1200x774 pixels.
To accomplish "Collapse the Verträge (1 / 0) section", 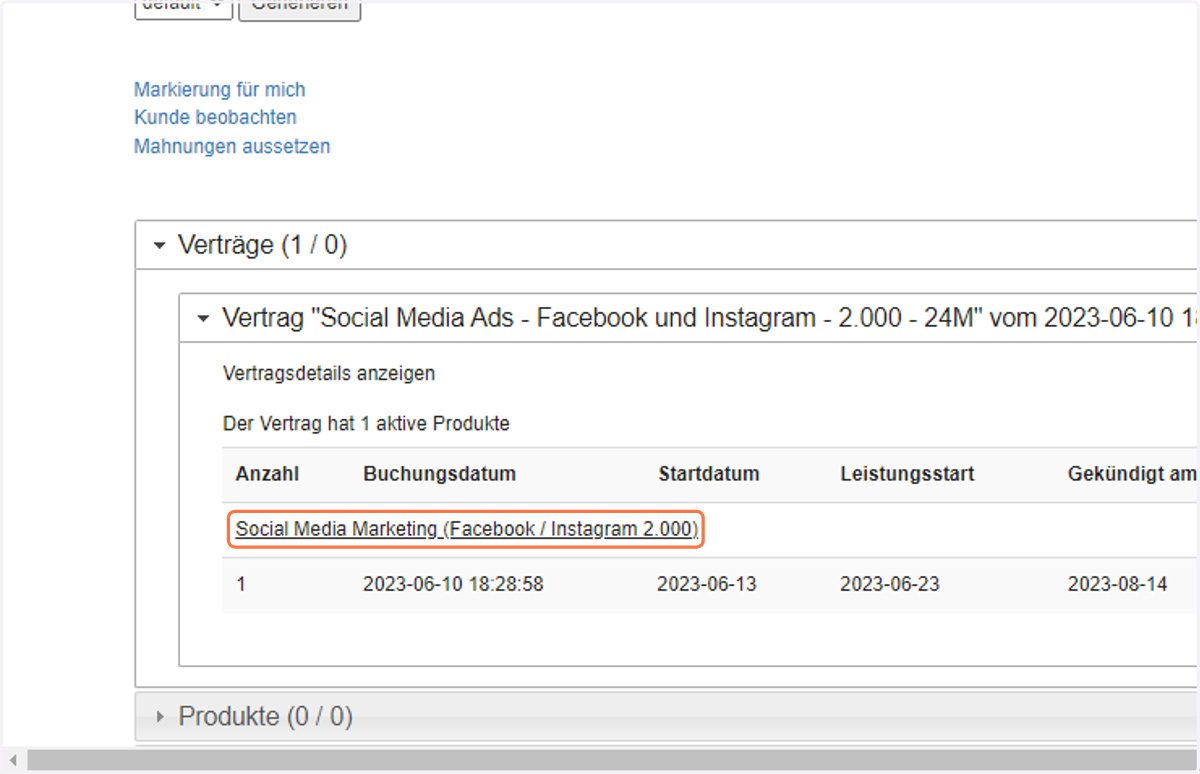I will (666, 245).
